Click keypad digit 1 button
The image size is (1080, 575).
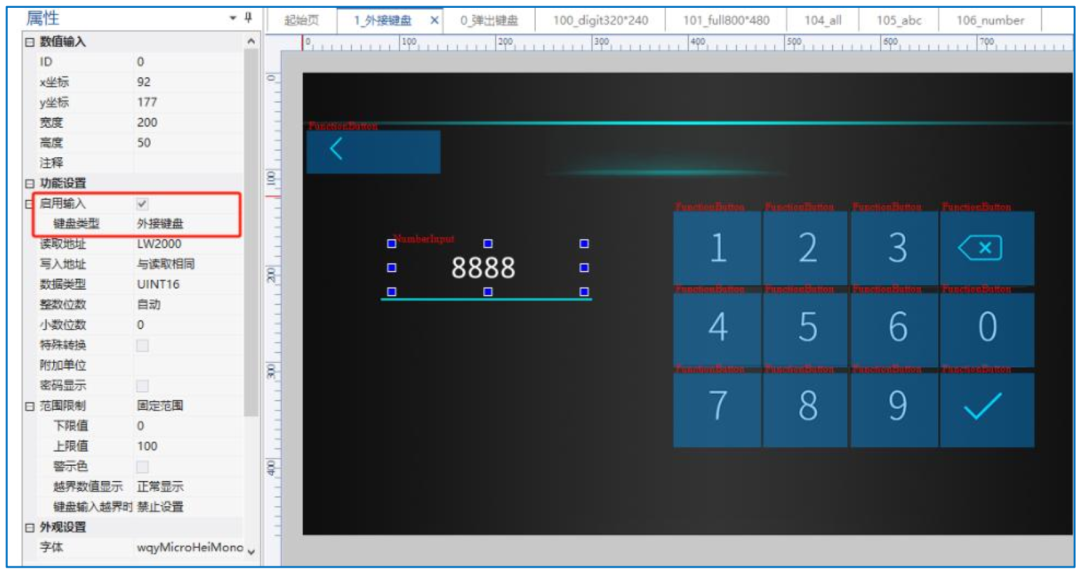pyautogui.click(x=717, y=248)
